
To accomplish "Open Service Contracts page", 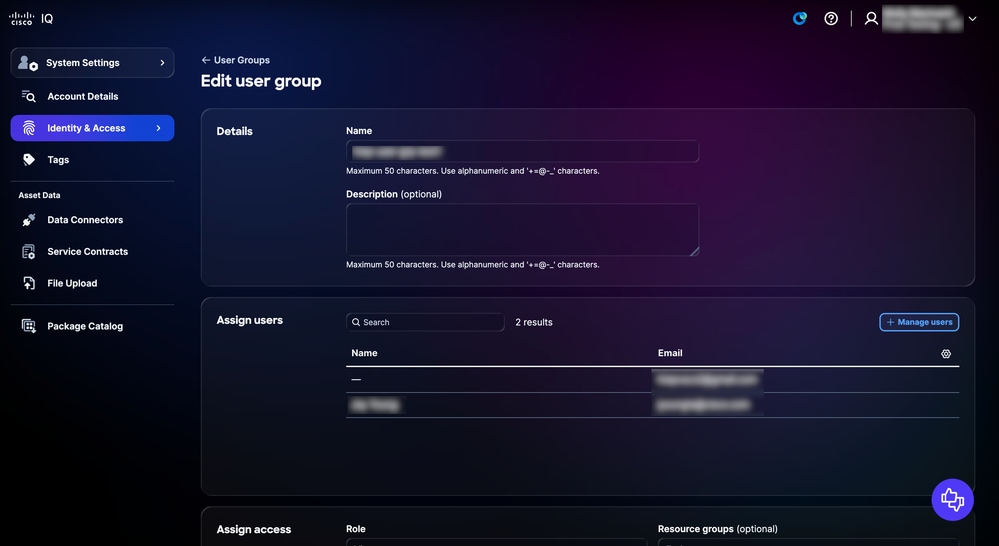I will click(x=87, y=252).
